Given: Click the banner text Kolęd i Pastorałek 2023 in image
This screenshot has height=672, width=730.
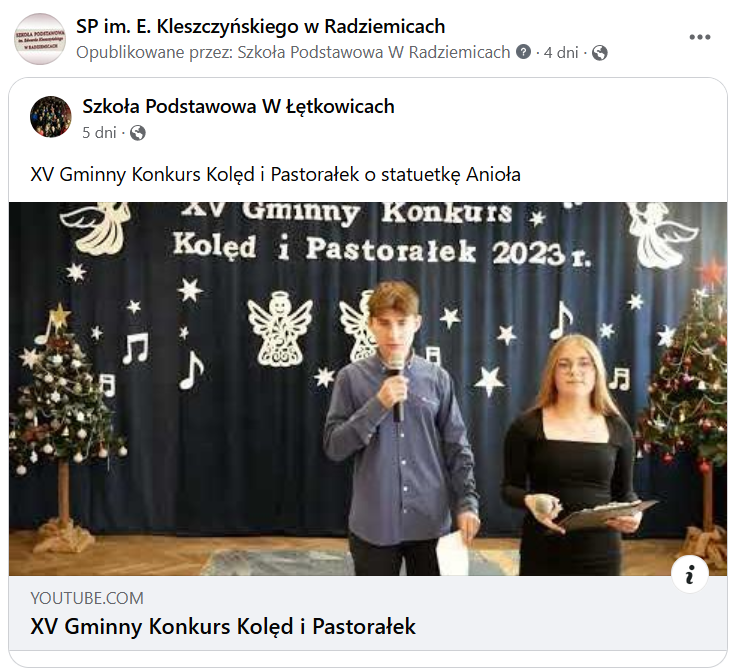Looking at the screenshot, I should (382, 249).
